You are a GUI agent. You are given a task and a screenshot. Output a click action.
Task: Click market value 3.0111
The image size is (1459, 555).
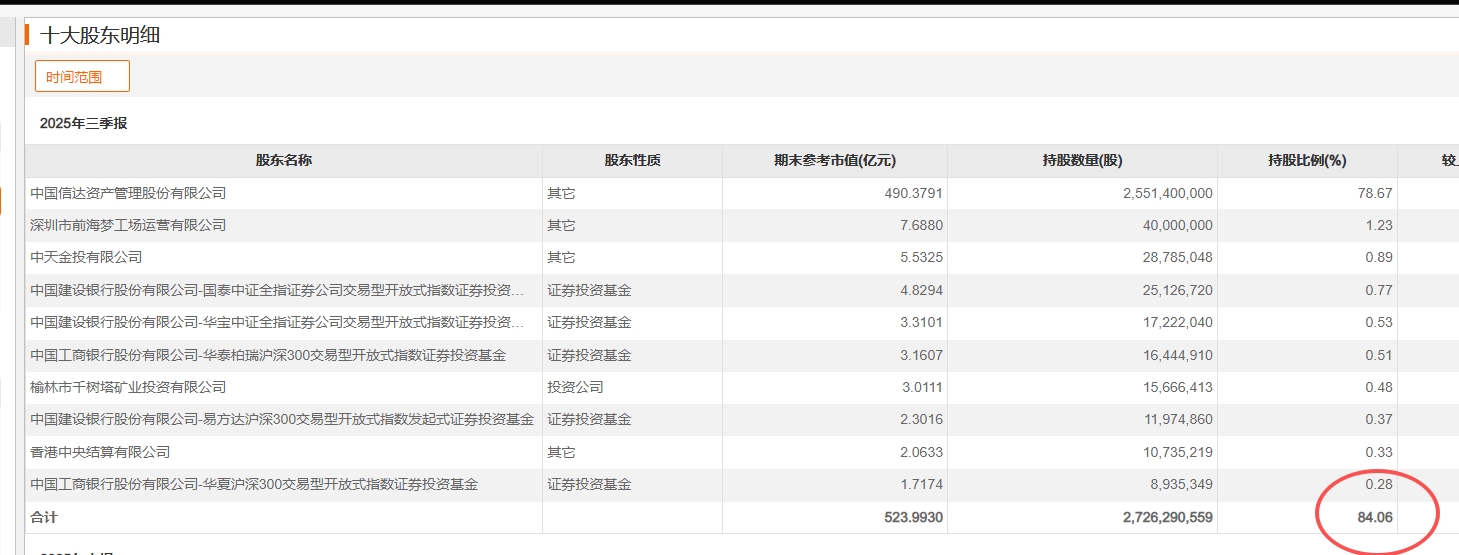click(x=921, y=387)
